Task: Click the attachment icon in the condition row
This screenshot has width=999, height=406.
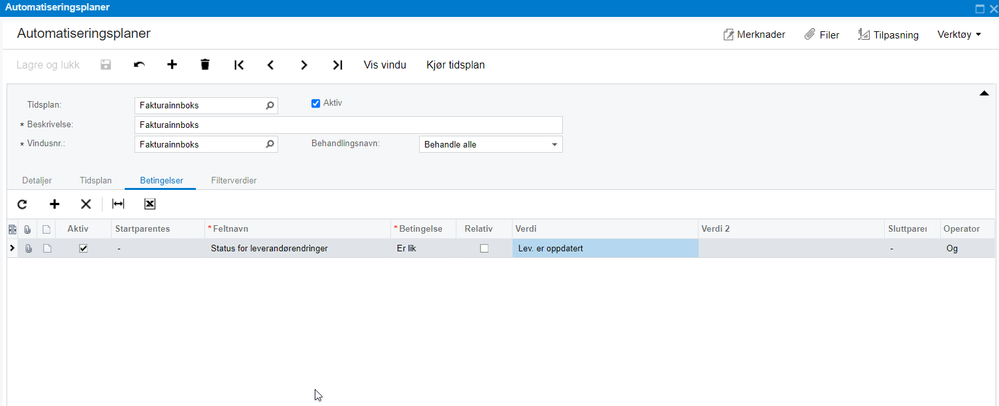Action: pyautogui.click(x=28, y=249)
